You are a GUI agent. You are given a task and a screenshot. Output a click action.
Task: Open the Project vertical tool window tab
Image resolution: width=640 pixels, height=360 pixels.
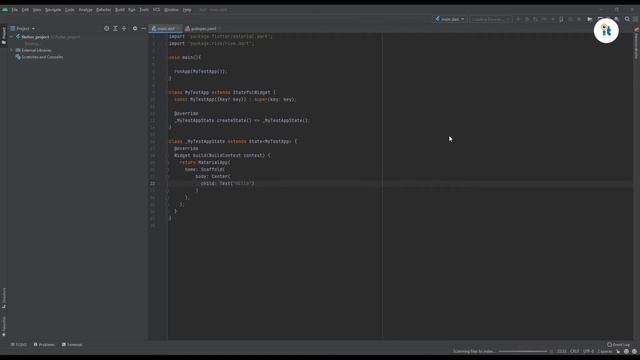click(x=4, y=36)
